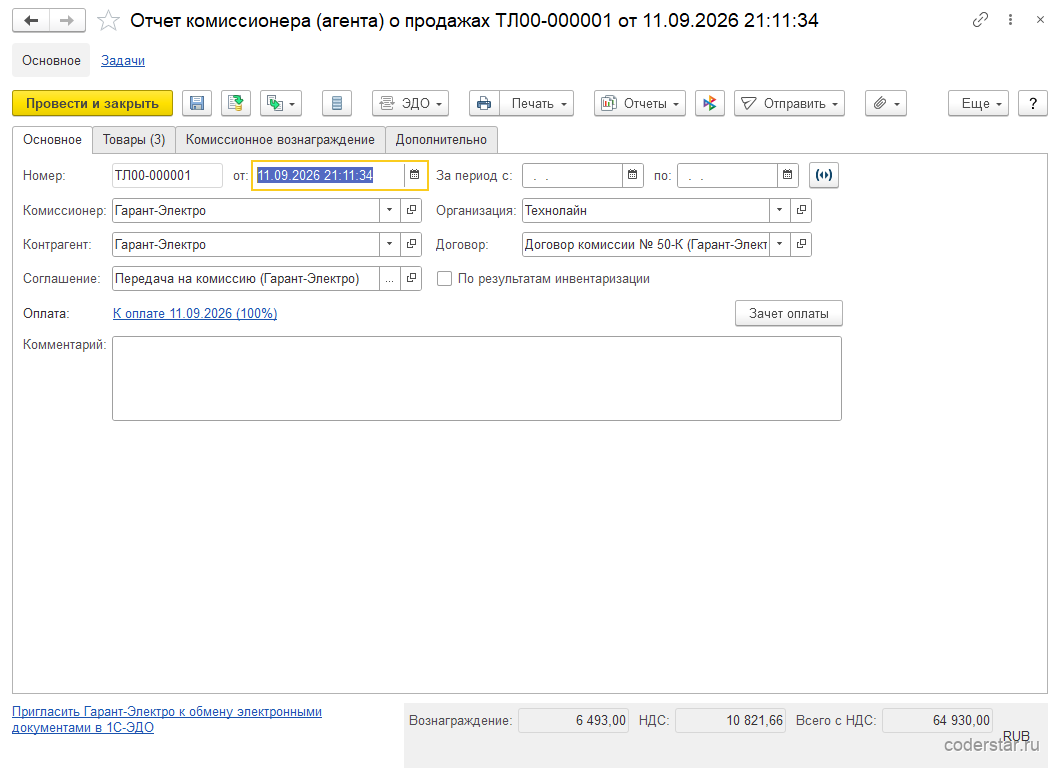The height and width of the screenshot is (768, 1064).
Task: Click into the Комментарий text area
Action: tap(477, 379)
